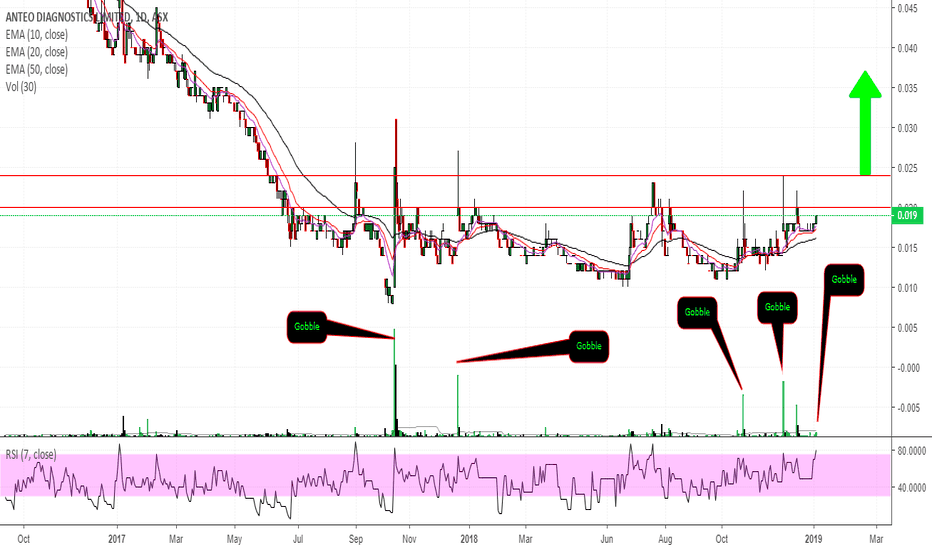
Task: Click the 2019 label on time axis
Action: [x=813, y=539]
